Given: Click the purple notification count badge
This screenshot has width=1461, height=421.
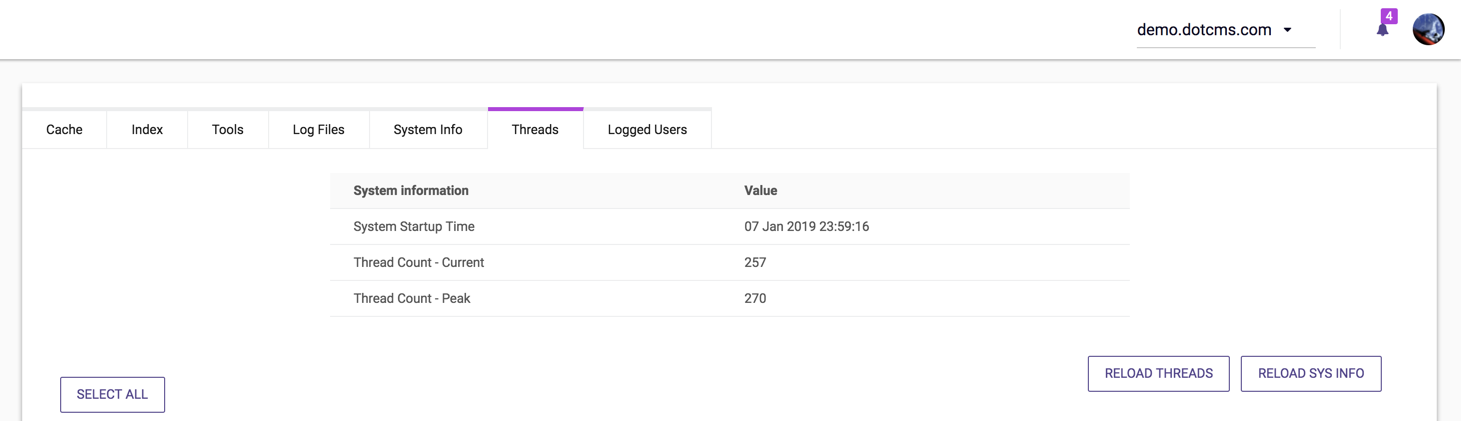Looking at the screenshot, I should pos(1389,16).
